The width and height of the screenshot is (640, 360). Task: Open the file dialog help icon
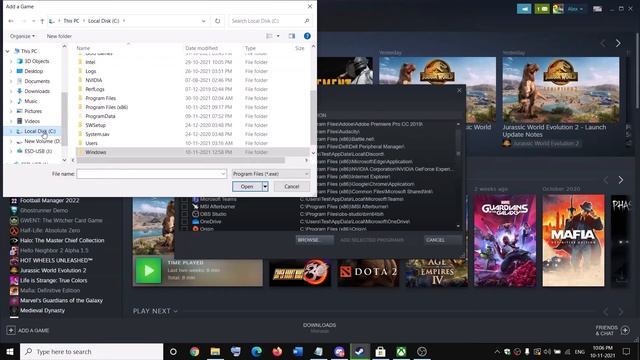[307, 36]
